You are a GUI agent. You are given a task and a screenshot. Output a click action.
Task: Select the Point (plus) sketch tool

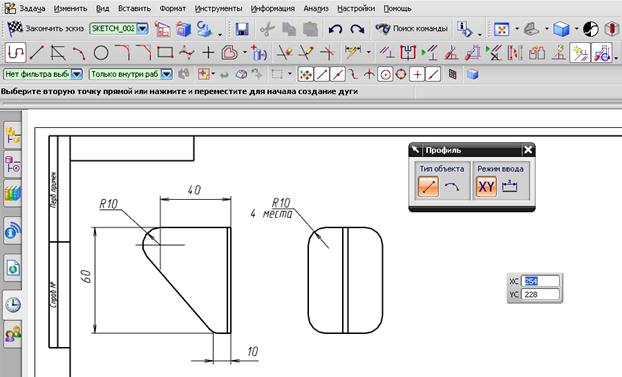208,52
